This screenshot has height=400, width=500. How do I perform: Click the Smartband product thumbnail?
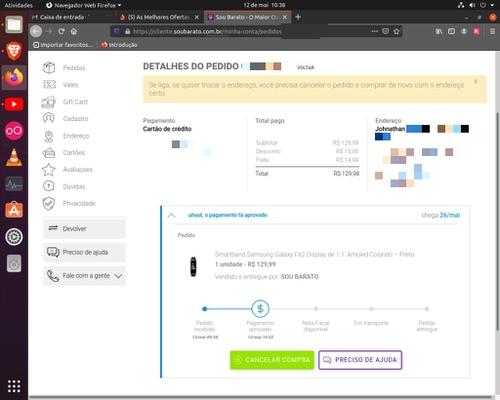click(193, 266)
